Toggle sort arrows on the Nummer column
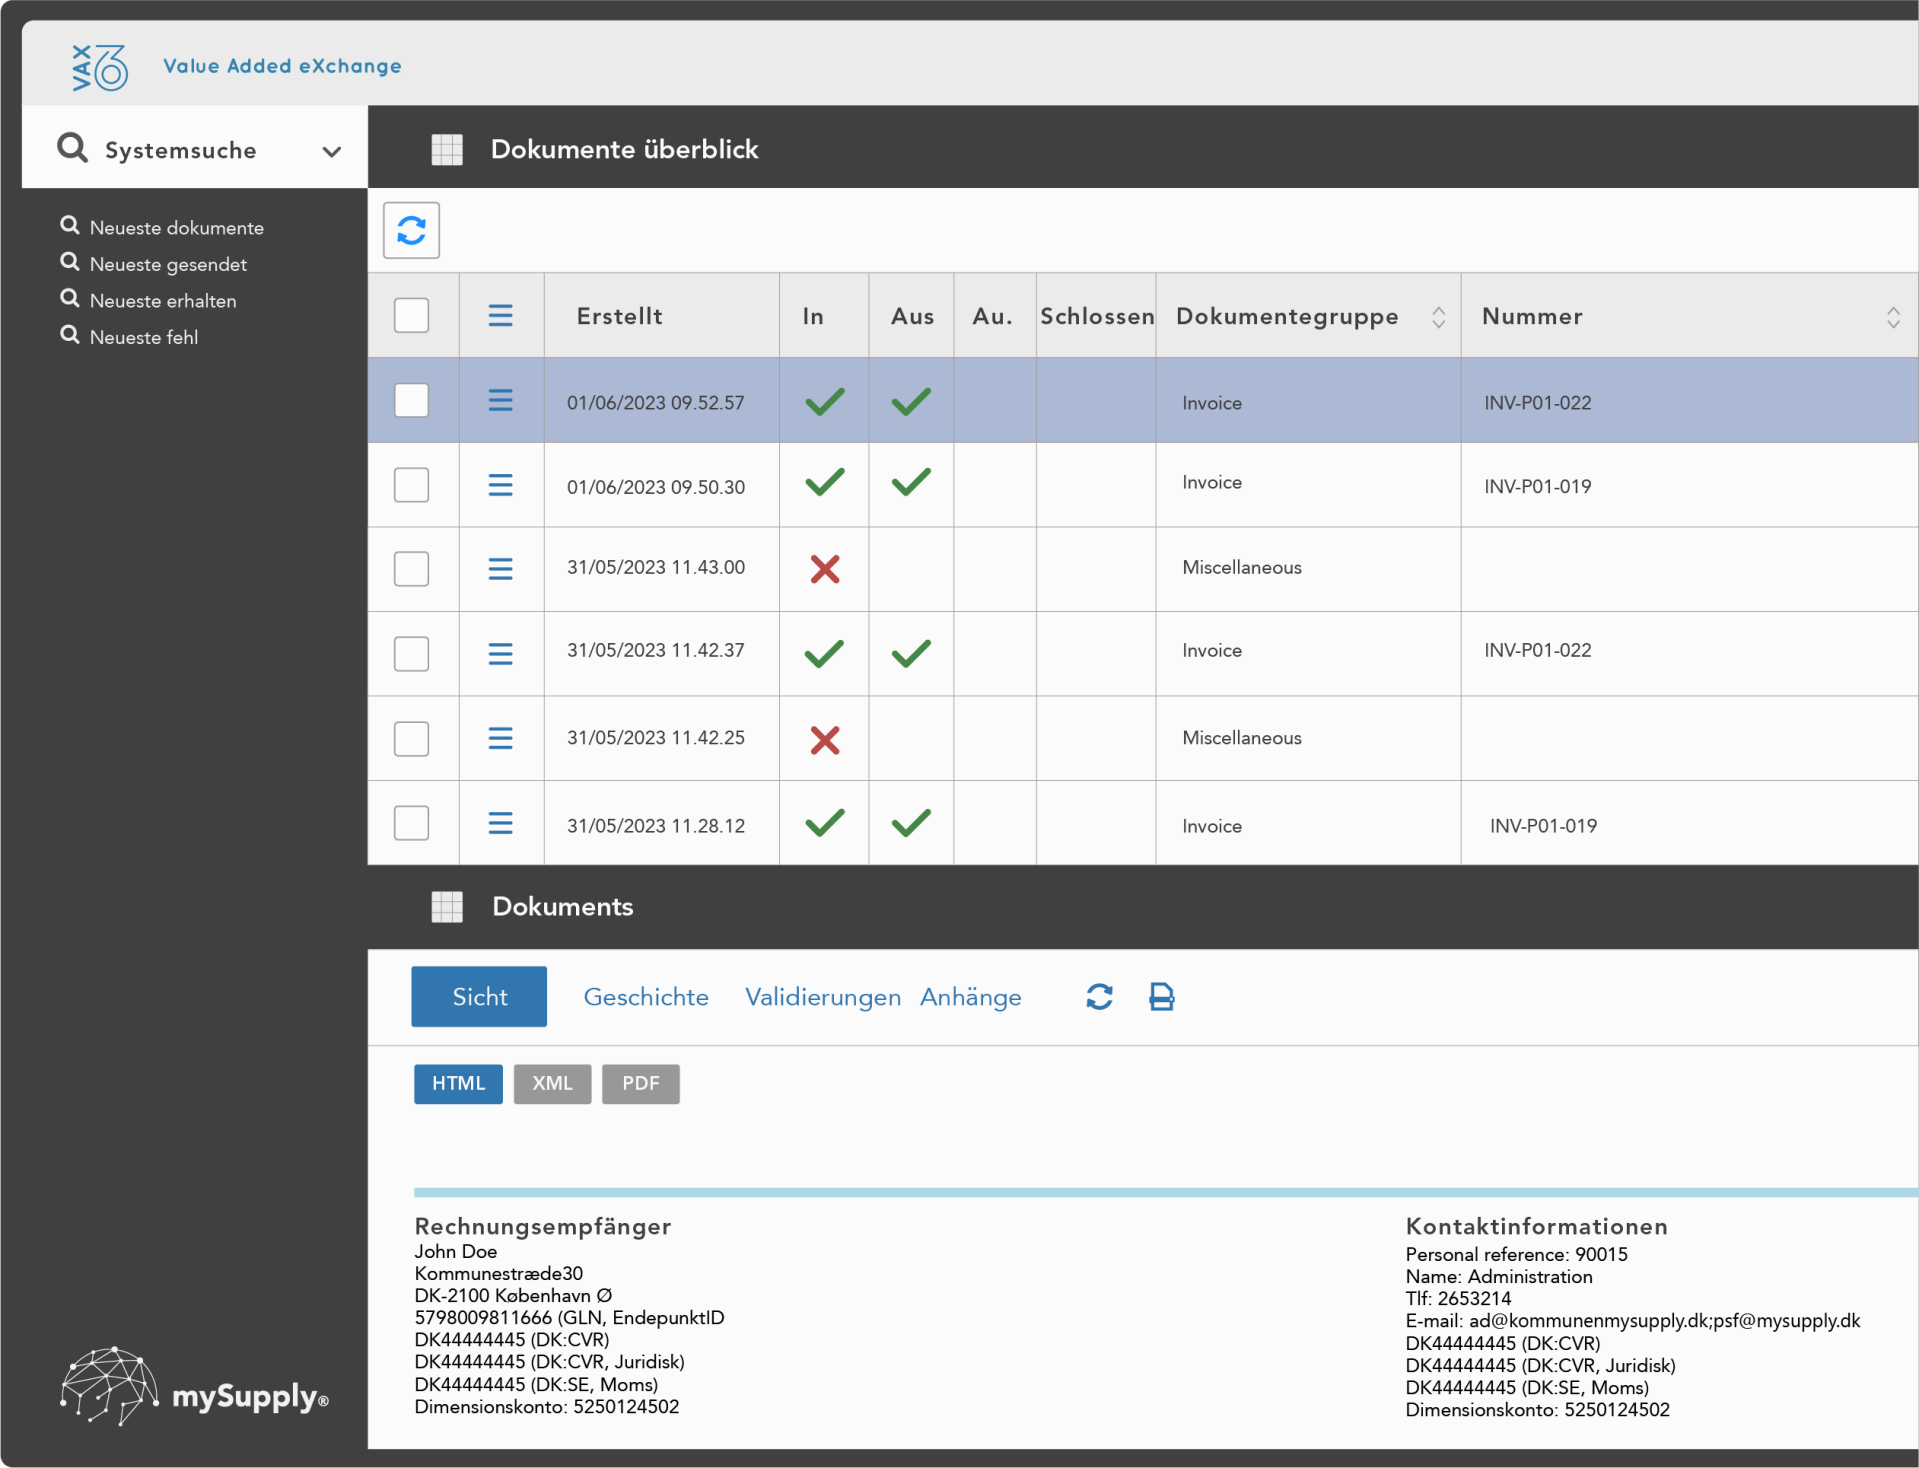 click(1892, 317)
